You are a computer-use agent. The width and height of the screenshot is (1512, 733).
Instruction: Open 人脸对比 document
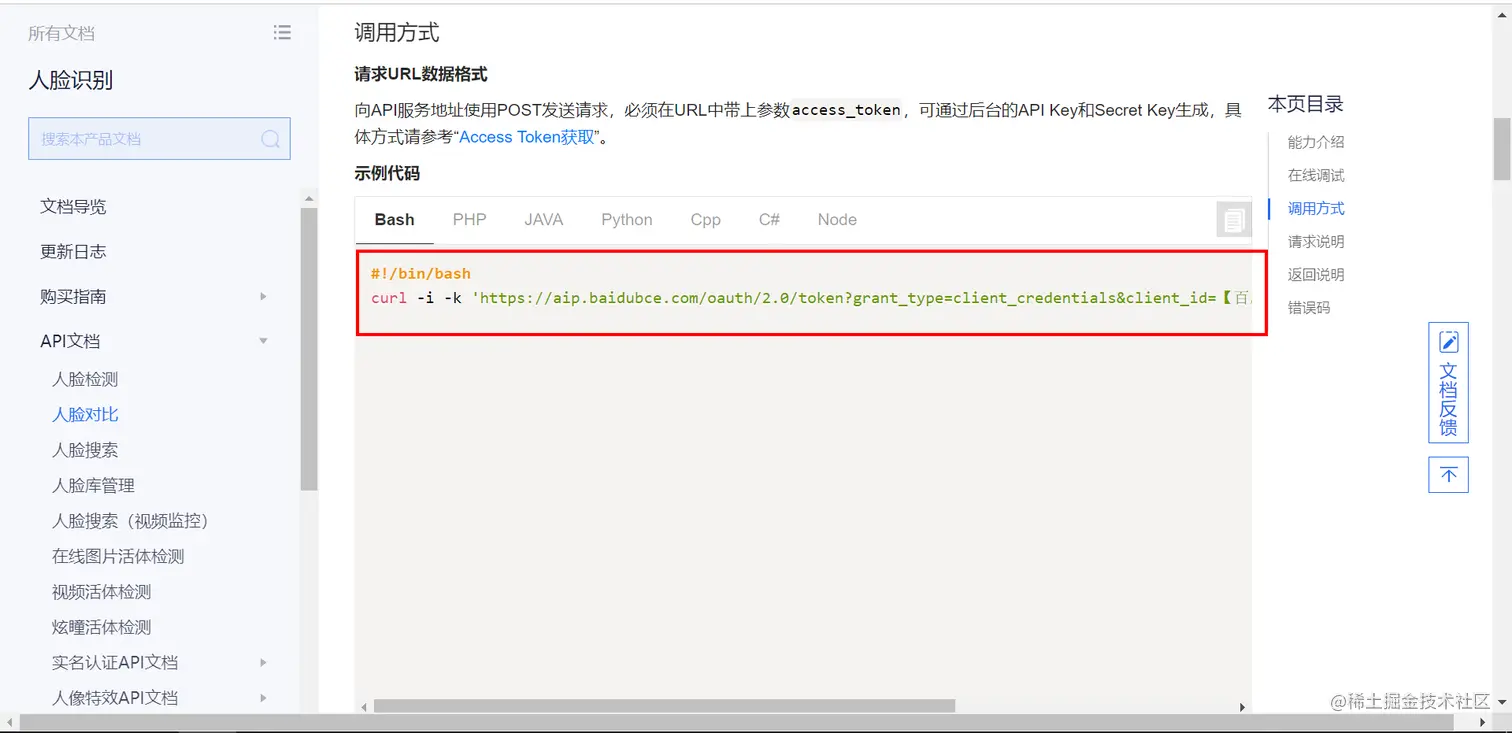point(85,414)
